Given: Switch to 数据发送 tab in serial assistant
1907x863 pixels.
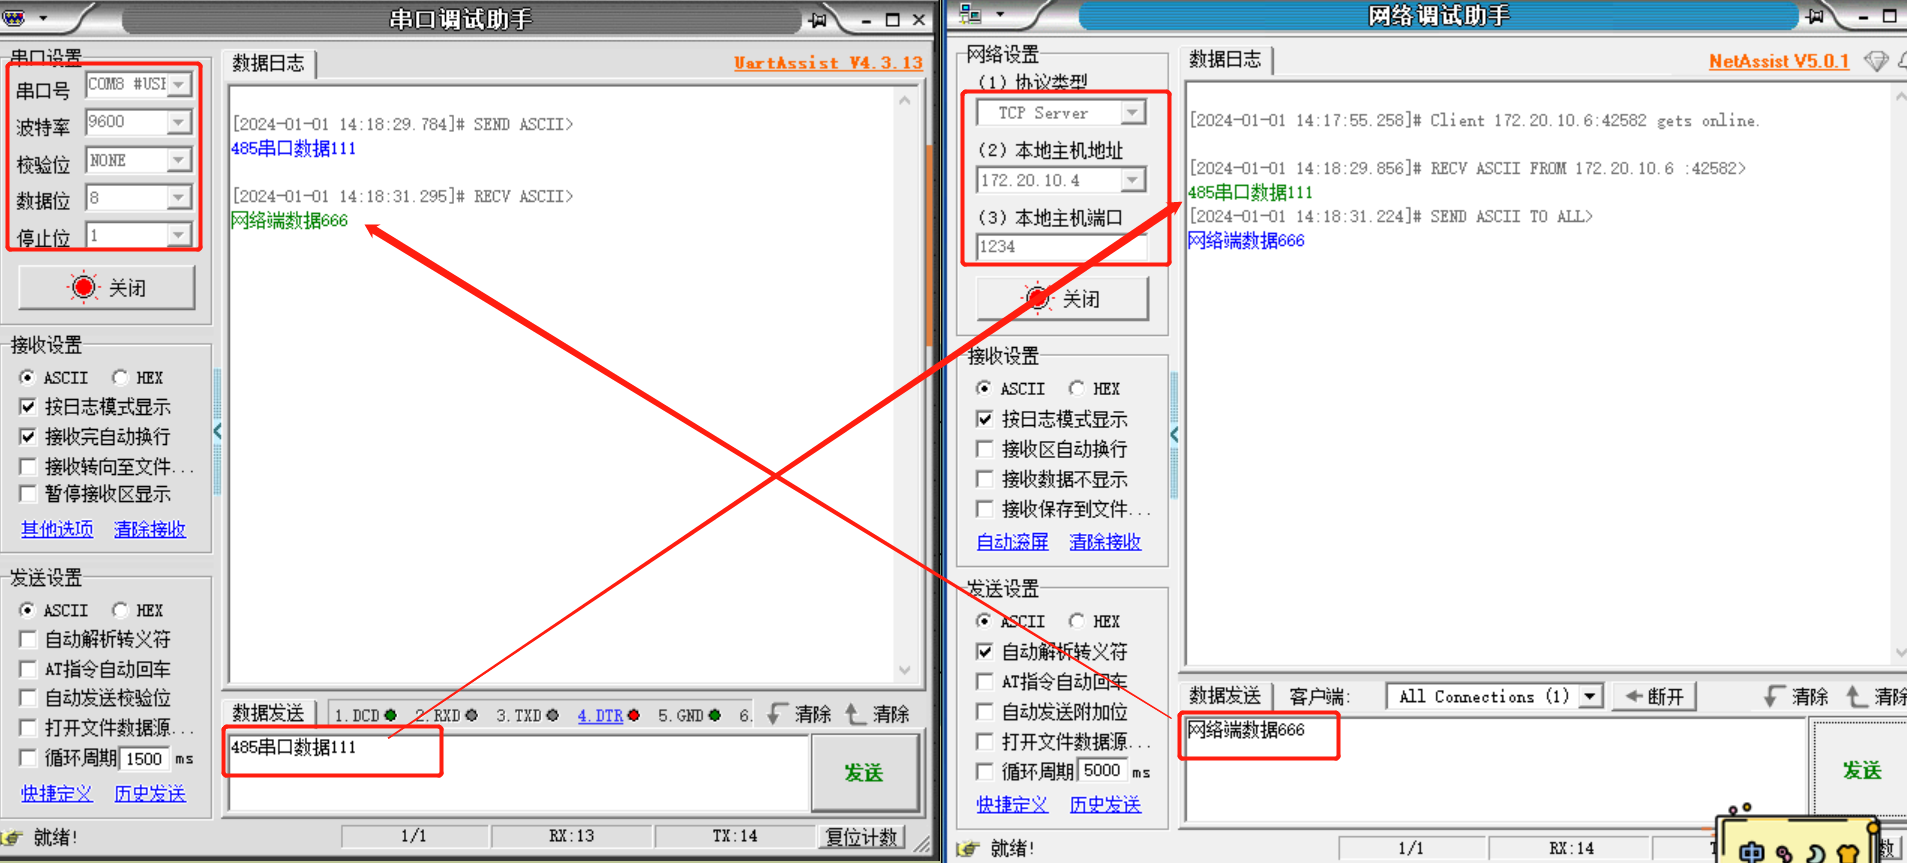Looking at the screenshot, I should pos(267,713).
